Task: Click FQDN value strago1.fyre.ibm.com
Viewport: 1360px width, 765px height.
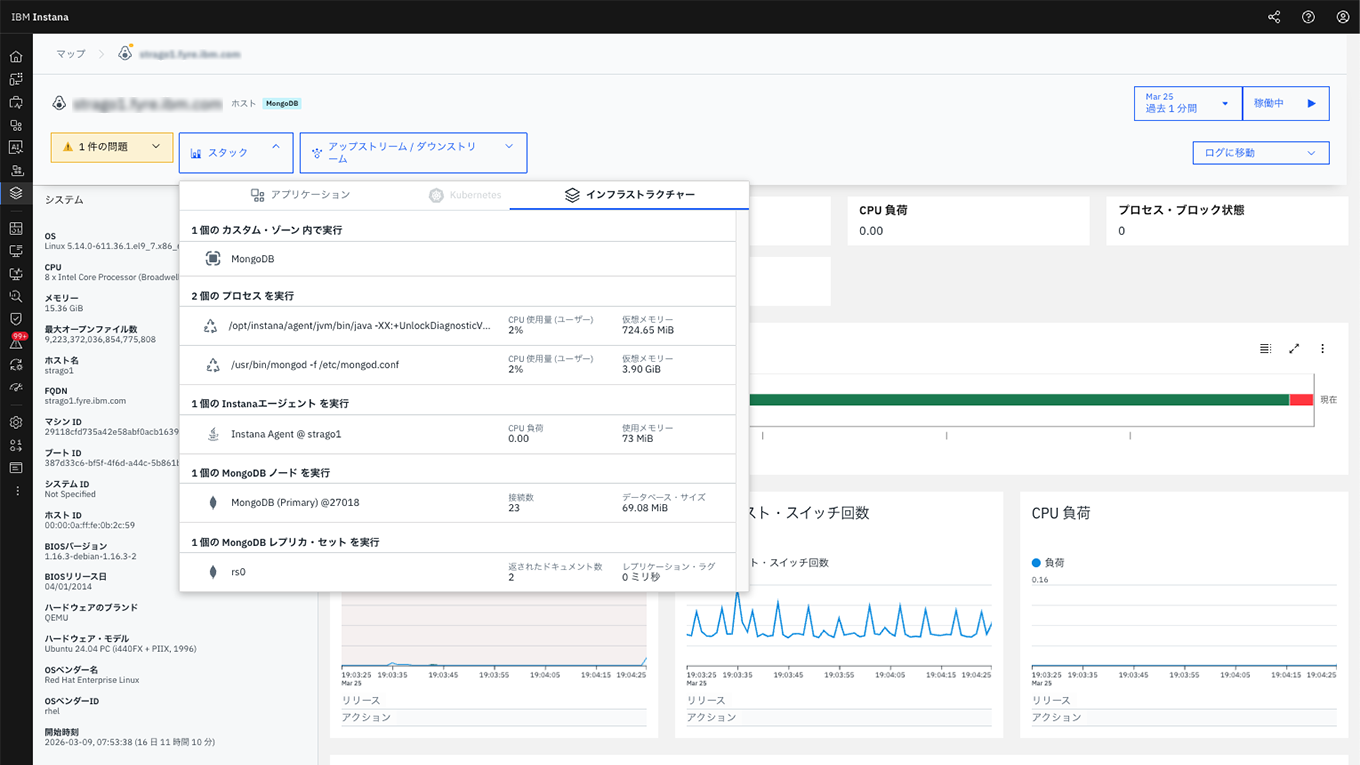Action: point(85,401)
